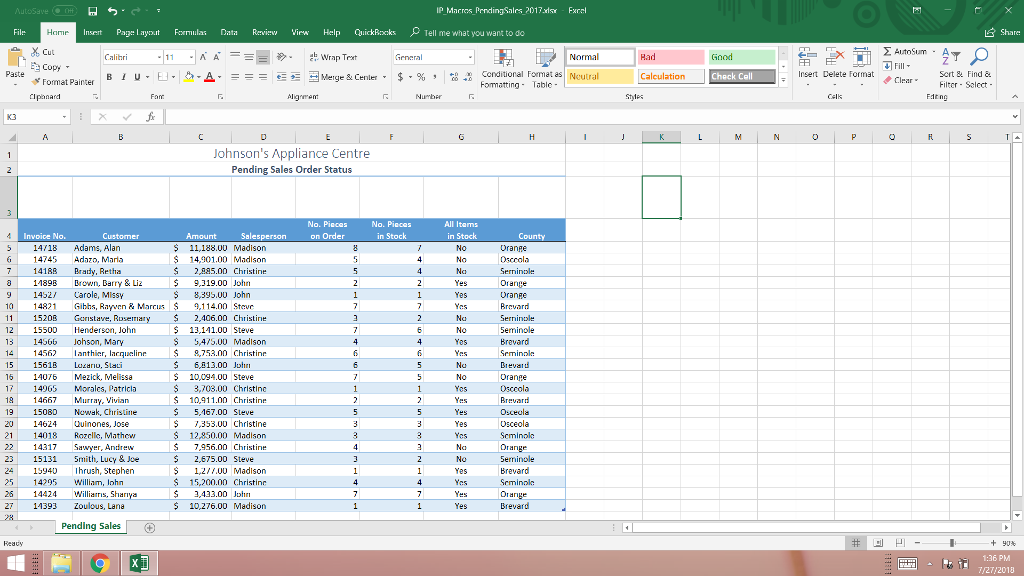This screenshot has width=1024, height=576.
Task: Open the QuickBooks tab
Action: [375, 32]
